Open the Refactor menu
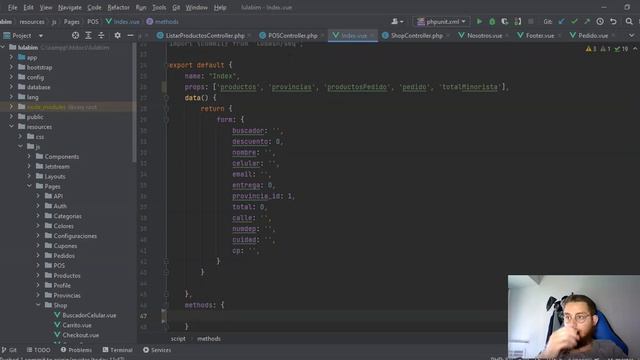The width and height of the screenshot is (640, 360). click(118, 7)
